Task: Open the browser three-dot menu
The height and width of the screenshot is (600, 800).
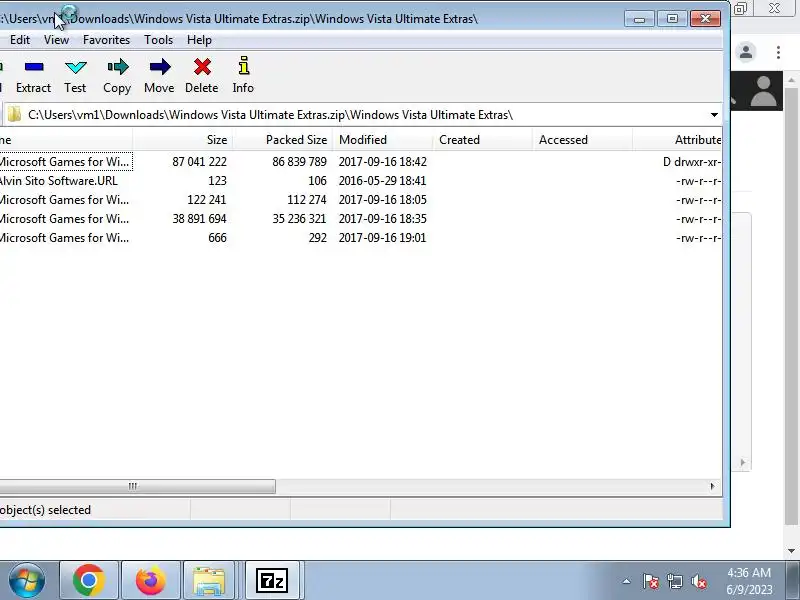Action: click(x=778, y=52)
